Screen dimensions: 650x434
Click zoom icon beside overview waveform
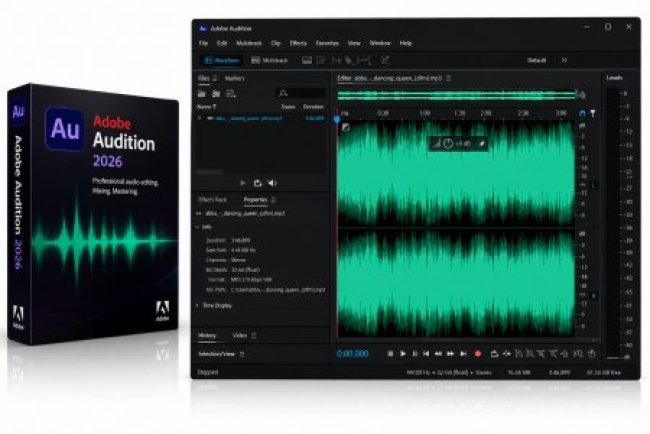(x=582, y=95)
